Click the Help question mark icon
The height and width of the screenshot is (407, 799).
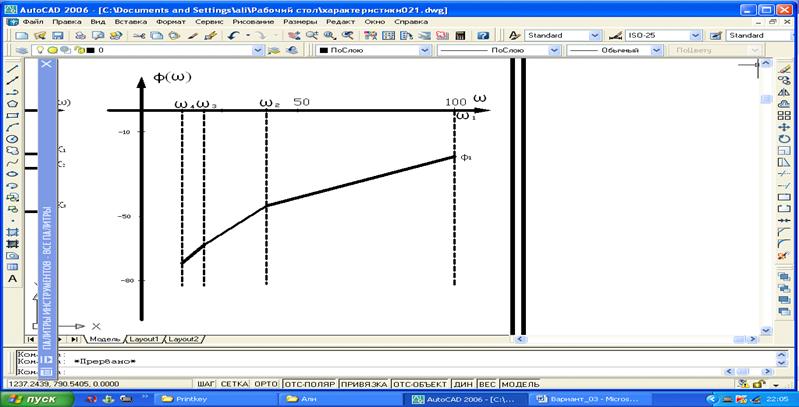pos(483,36)
